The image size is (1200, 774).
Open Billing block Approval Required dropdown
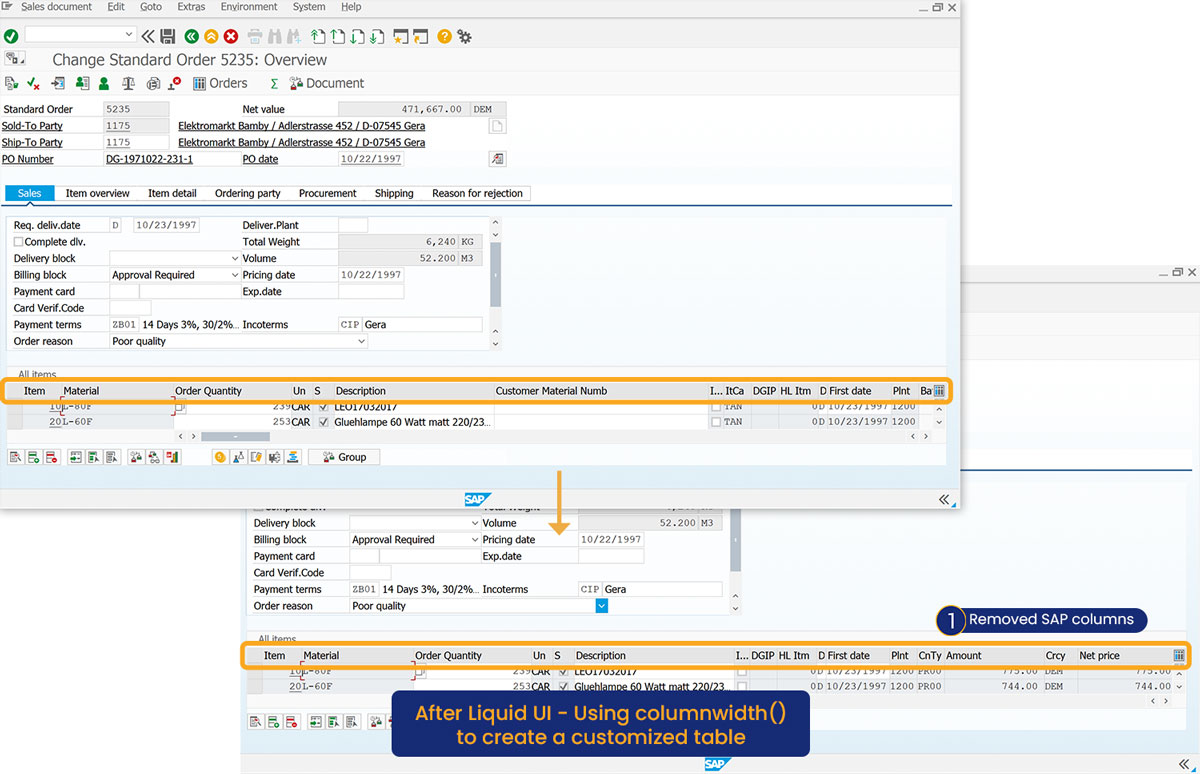[235, 275]
